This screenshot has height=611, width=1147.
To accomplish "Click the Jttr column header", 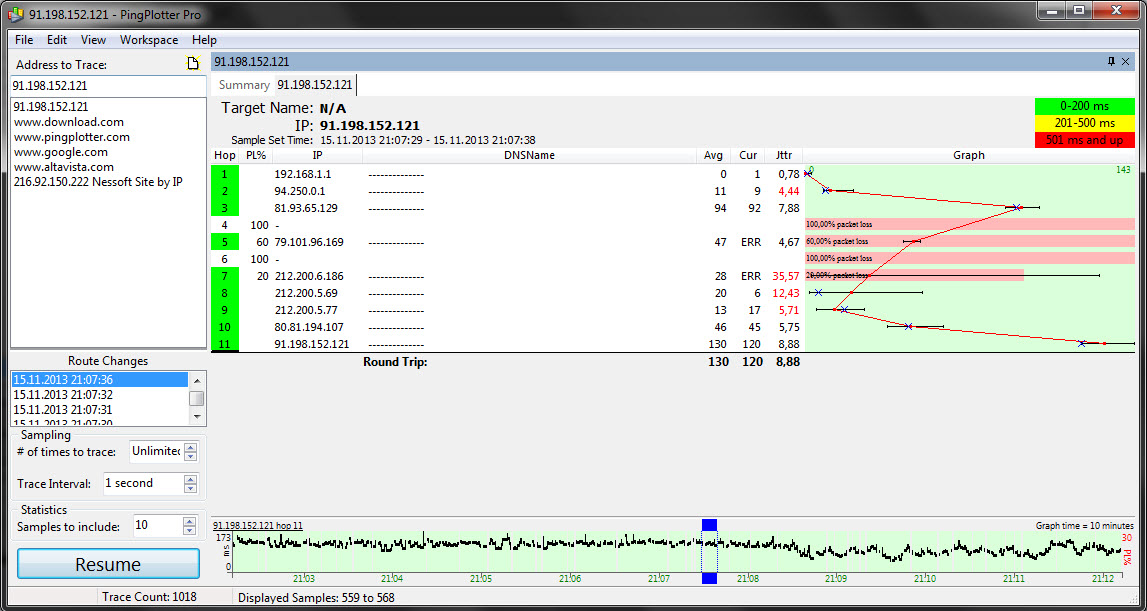I will point(783,155).
